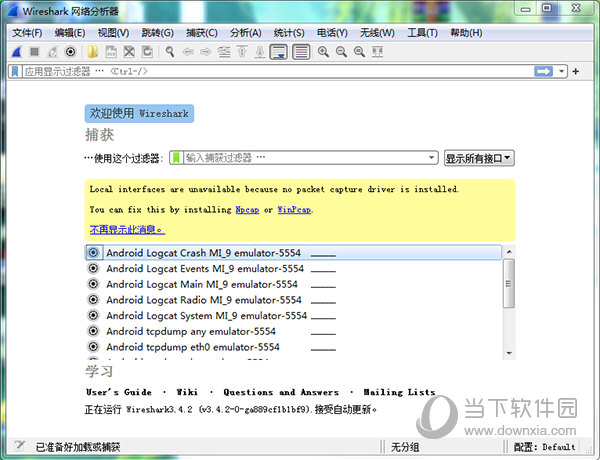
Task: Open expert information icon in status bar
Action: click(20, 446)
